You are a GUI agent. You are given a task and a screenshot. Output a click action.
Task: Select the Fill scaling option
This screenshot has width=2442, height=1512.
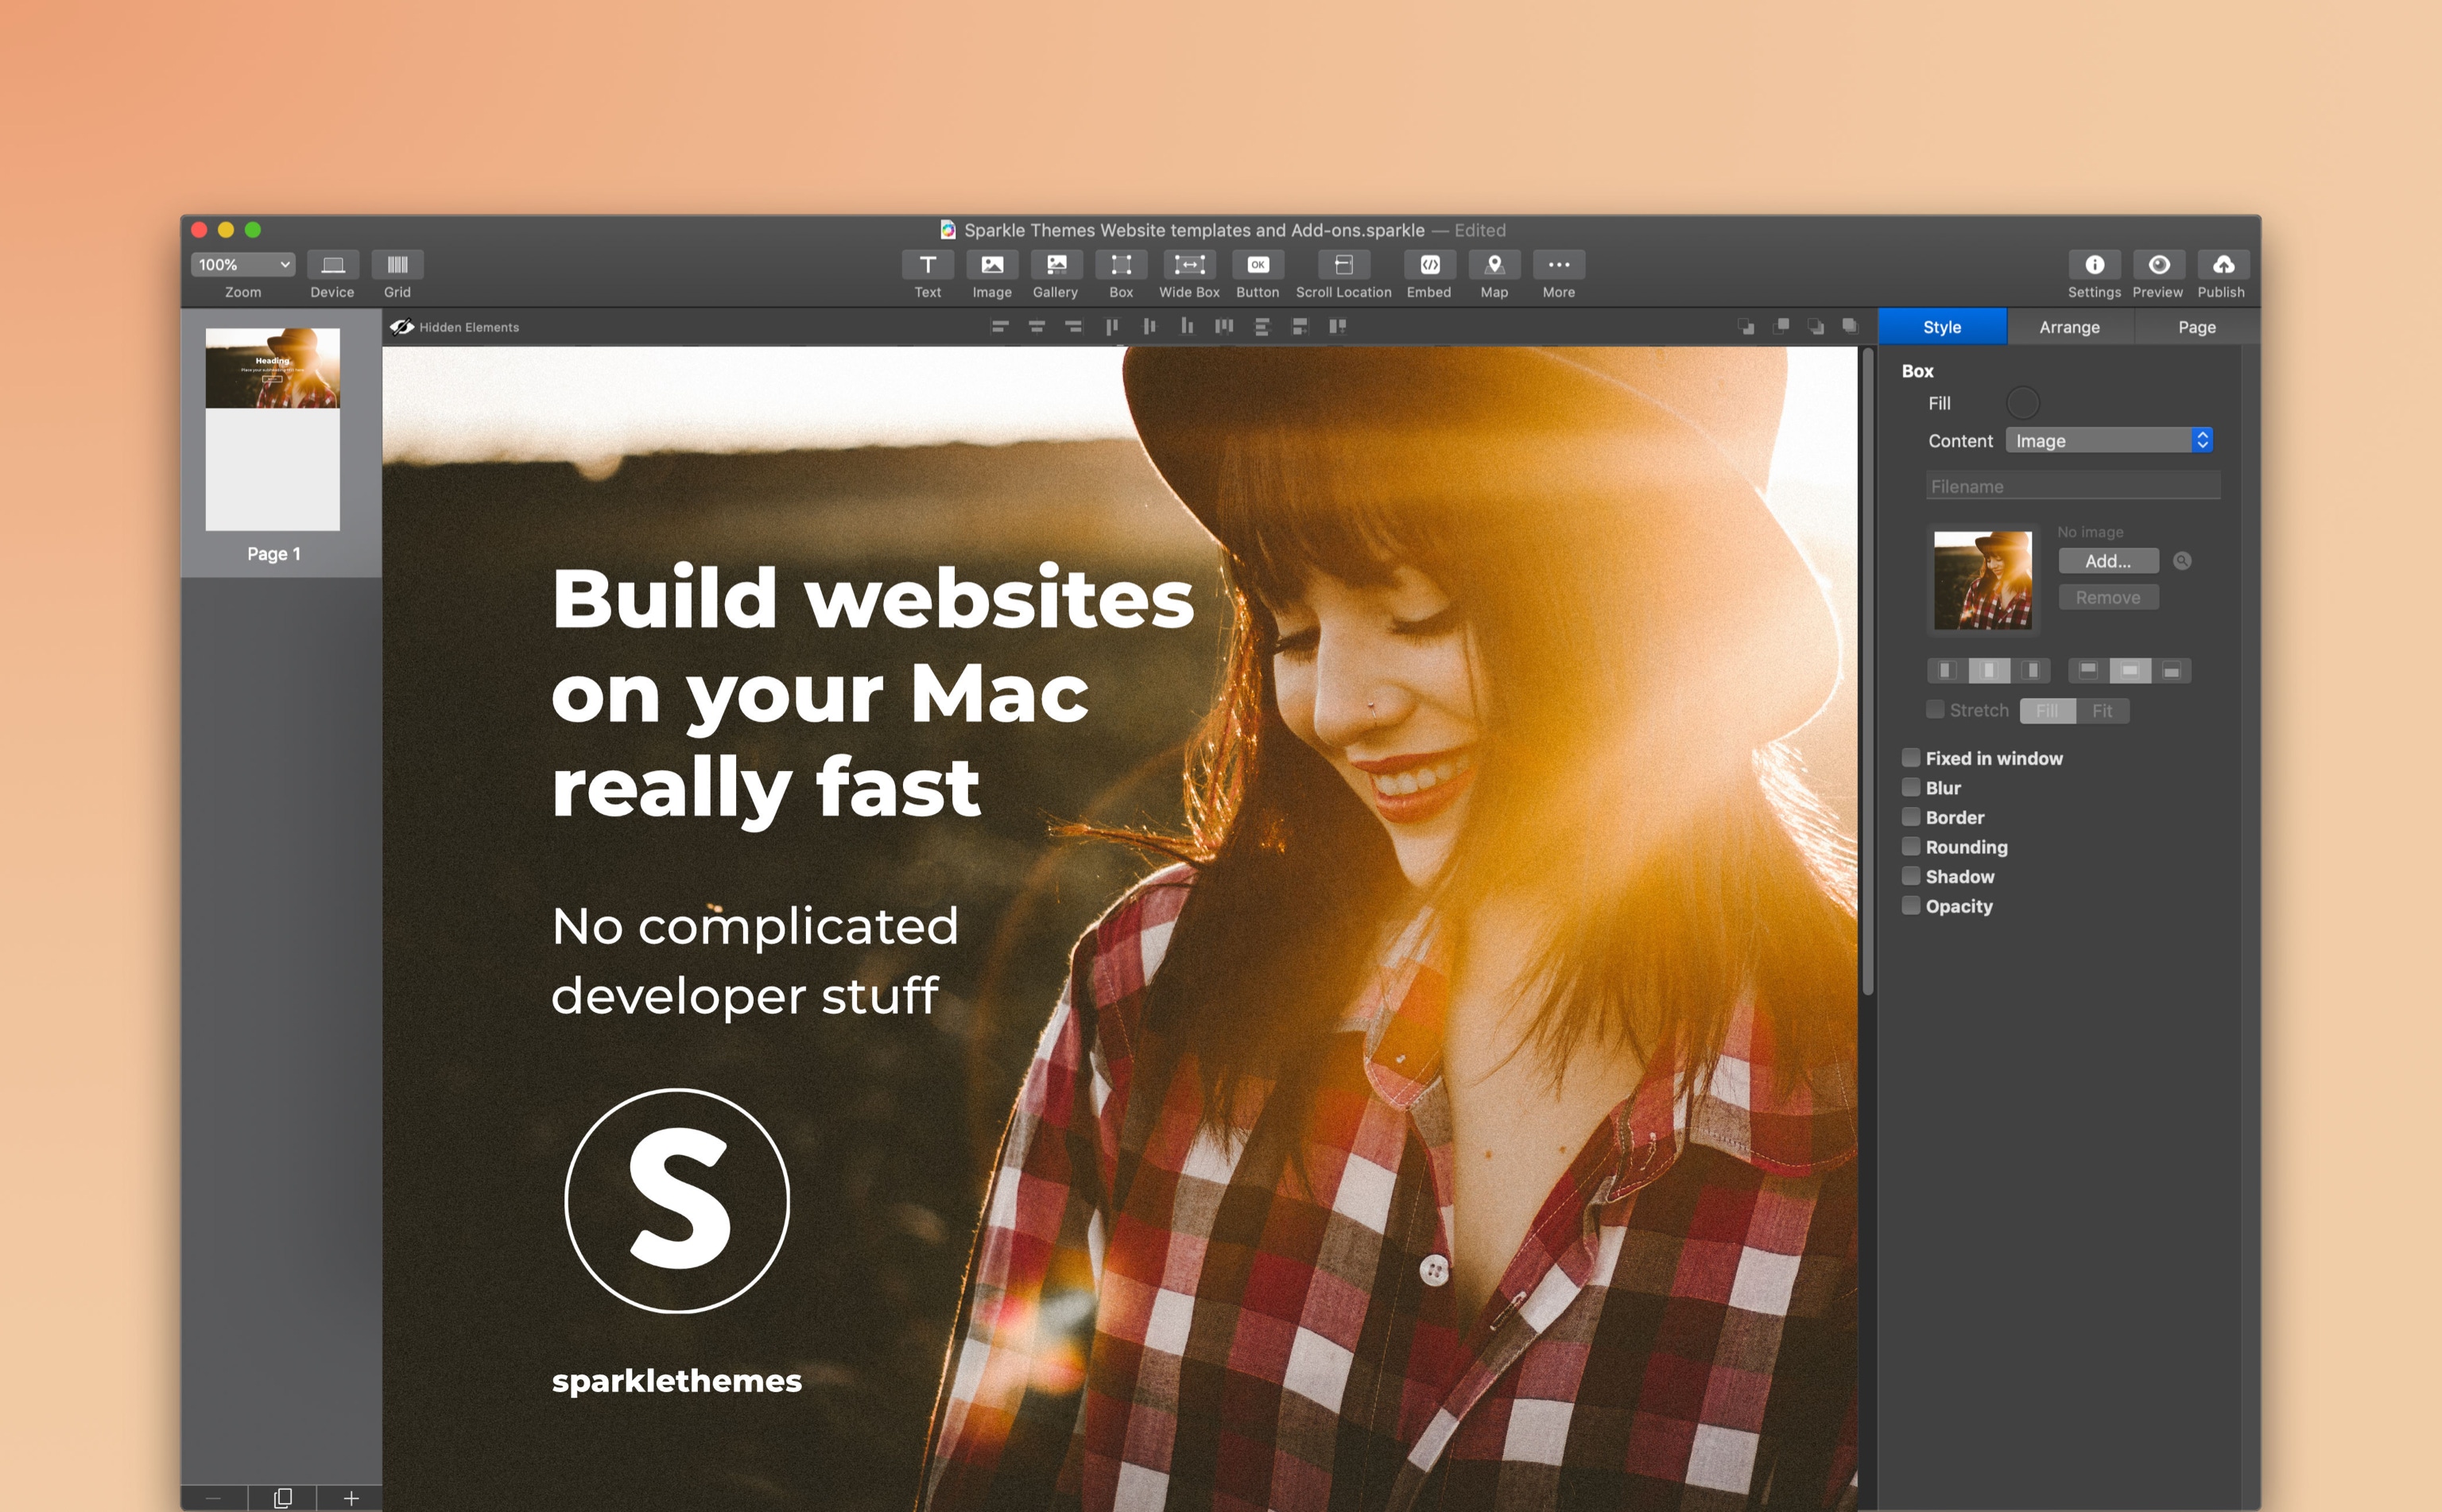(2047, 711)
